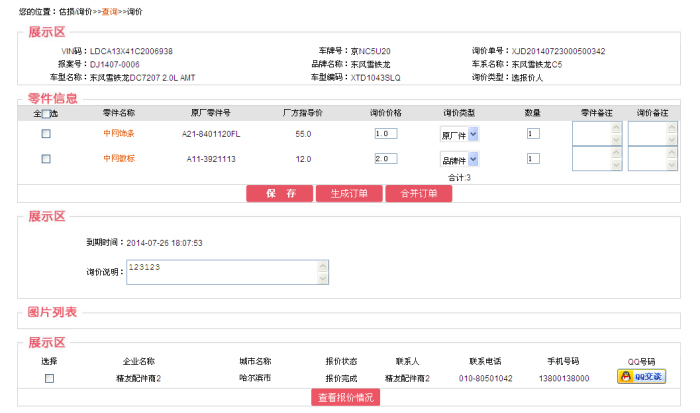Select the supplier checkbox in the 哈尔滨市 row
700x413 pixels.
[50, 378]
